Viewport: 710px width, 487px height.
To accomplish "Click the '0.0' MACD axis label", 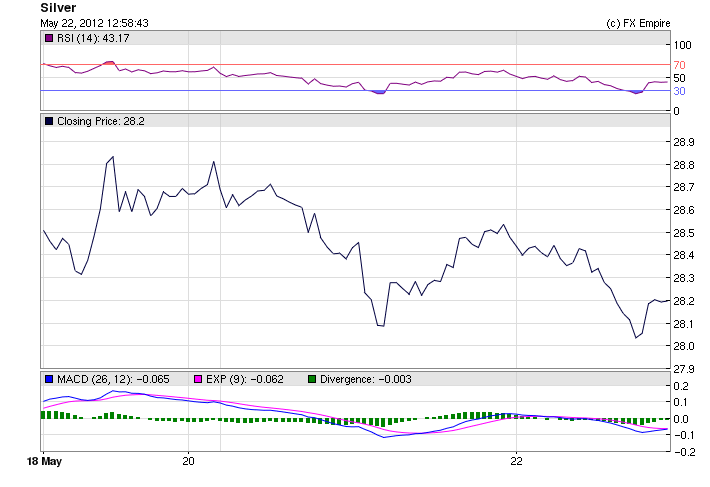I will coord(681,419).
